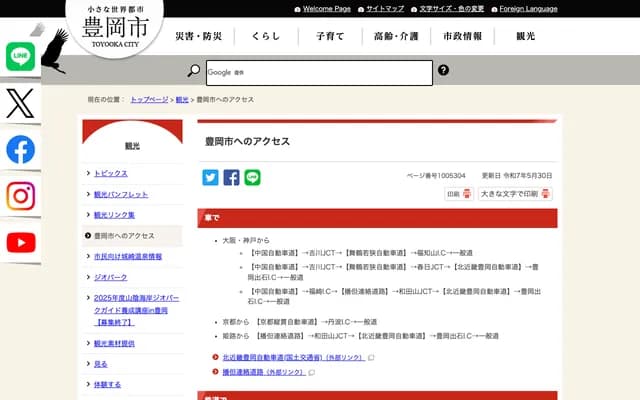Click the 印刷 print button

click(x=458, y=194)
